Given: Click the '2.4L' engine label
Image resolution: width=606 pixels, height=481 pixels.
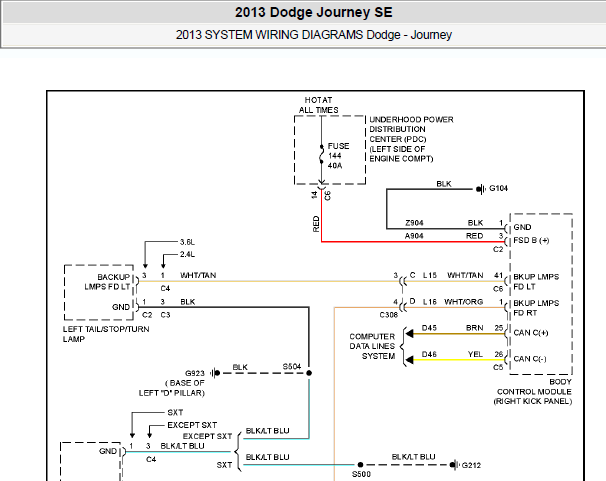Looking at the screenshot, I should click(187, 254).
